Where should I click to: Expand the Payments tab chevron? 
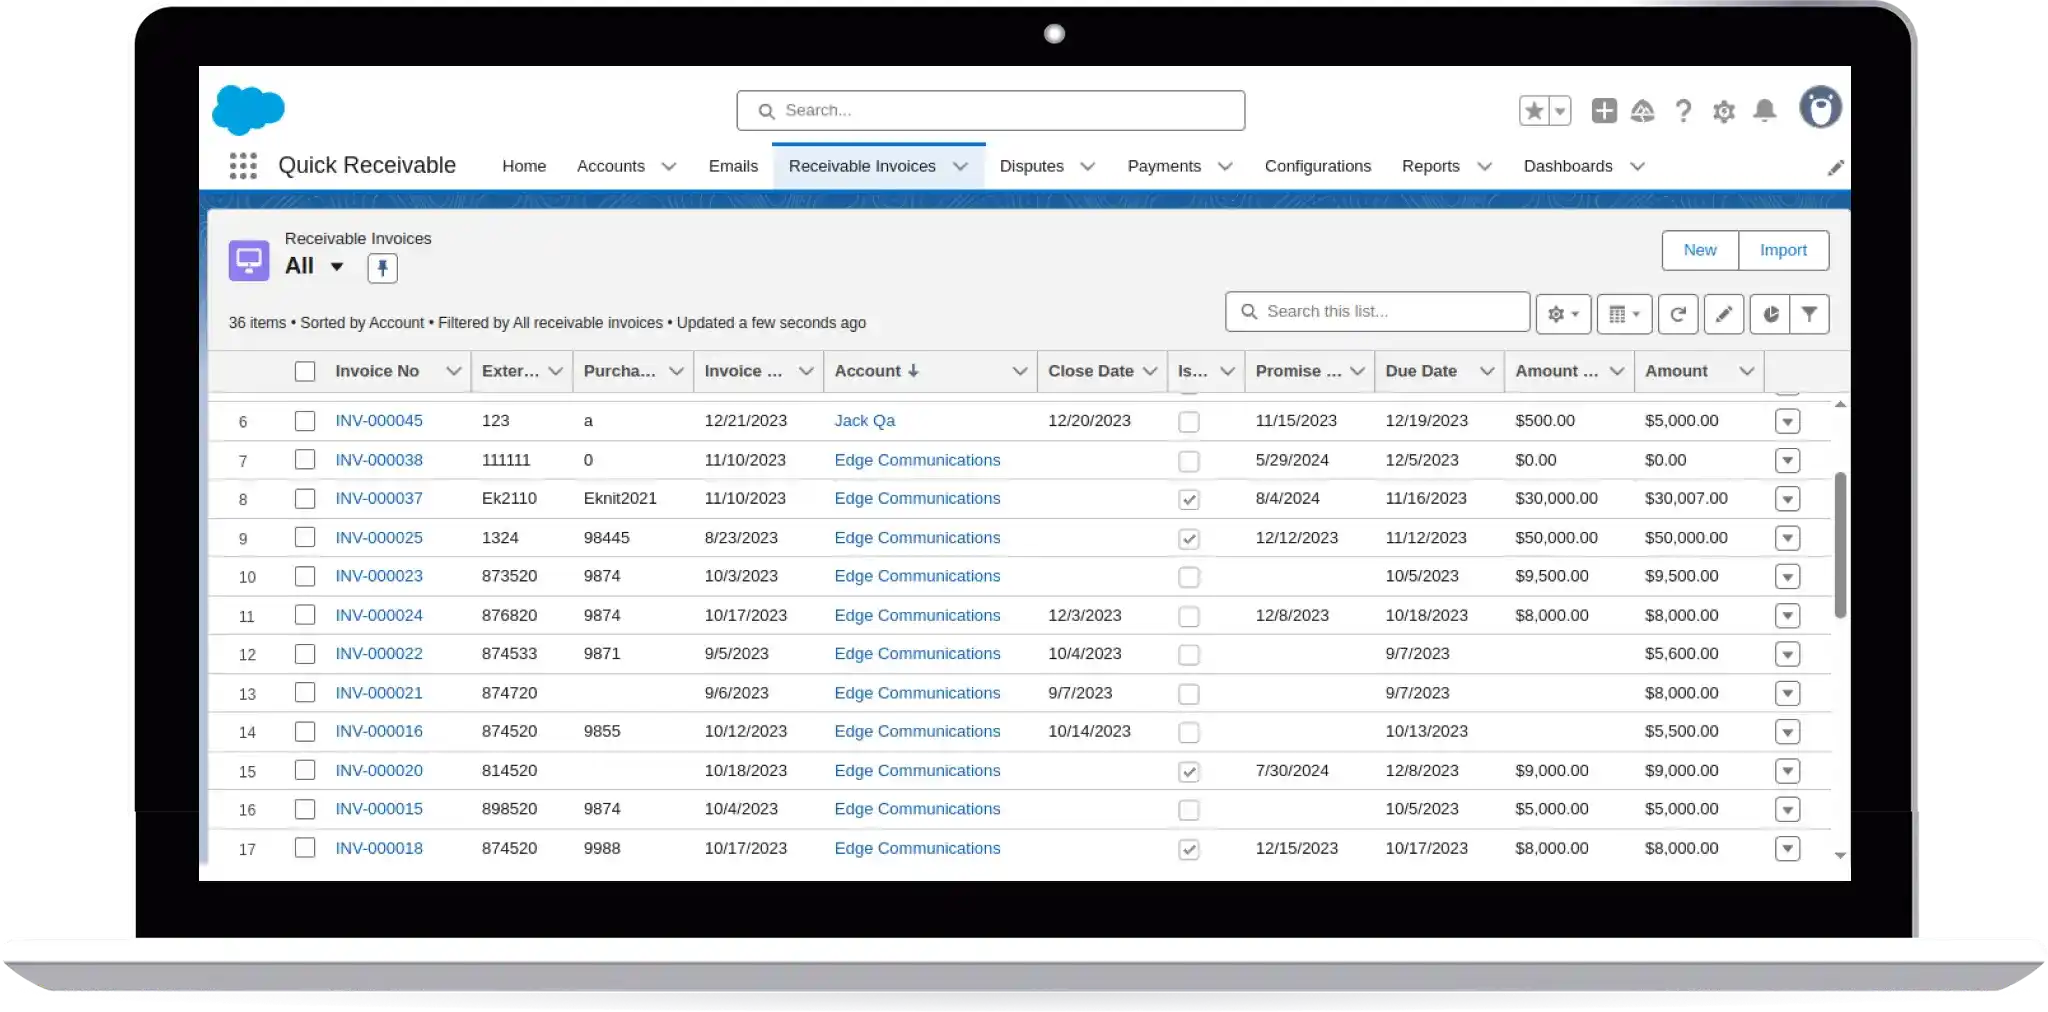click(x=1225, y=167)
